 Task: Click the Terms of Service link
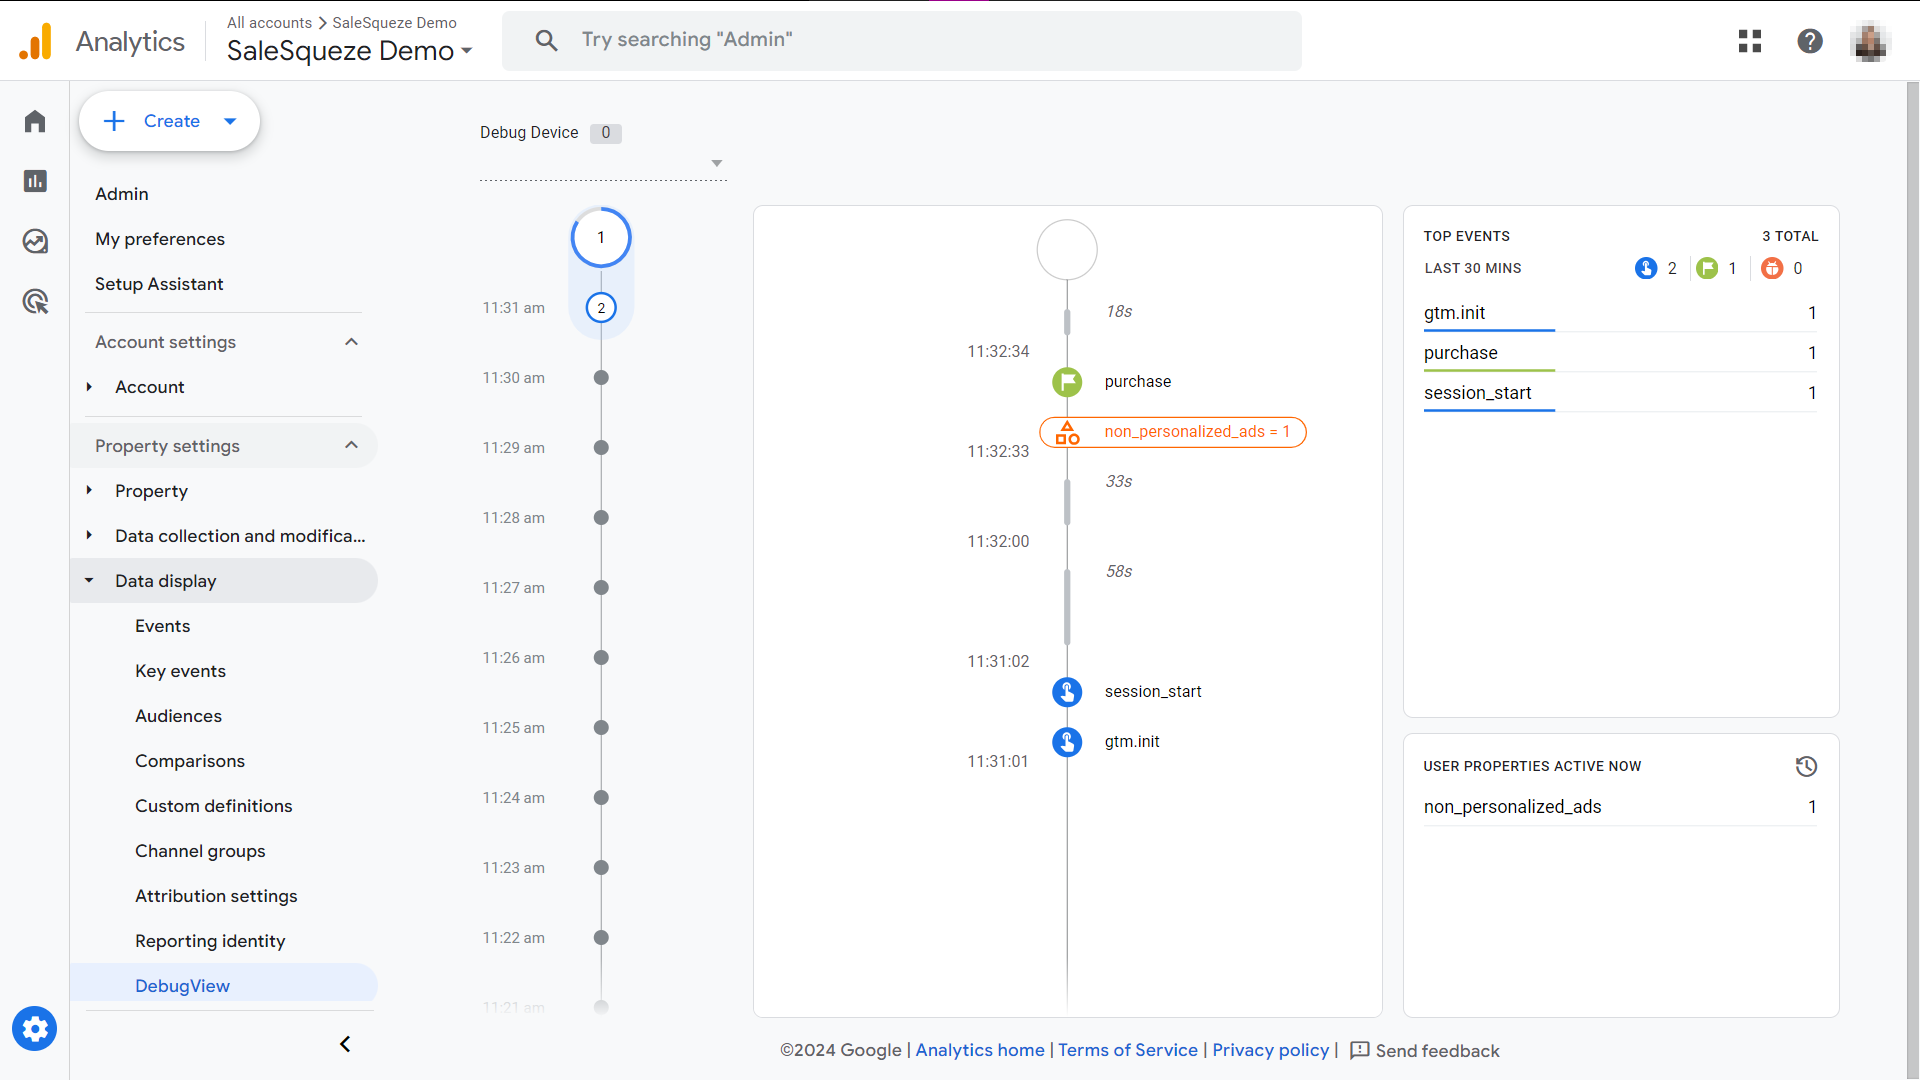pos(1128,1050)
